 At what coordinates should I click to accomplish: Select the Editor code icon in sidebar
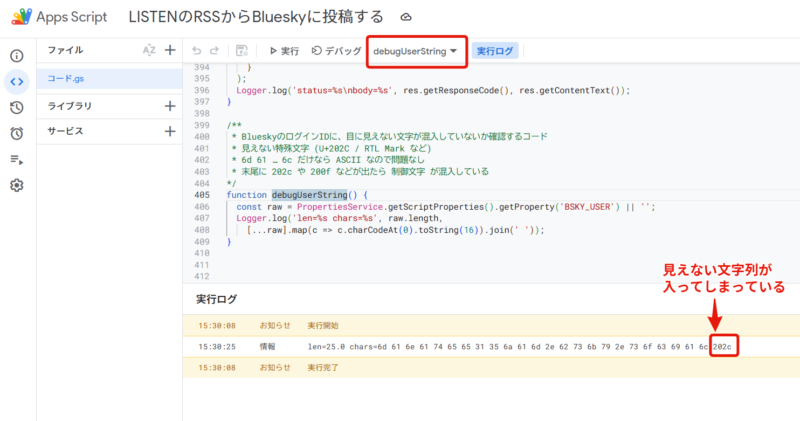click(x=17, y=82)
